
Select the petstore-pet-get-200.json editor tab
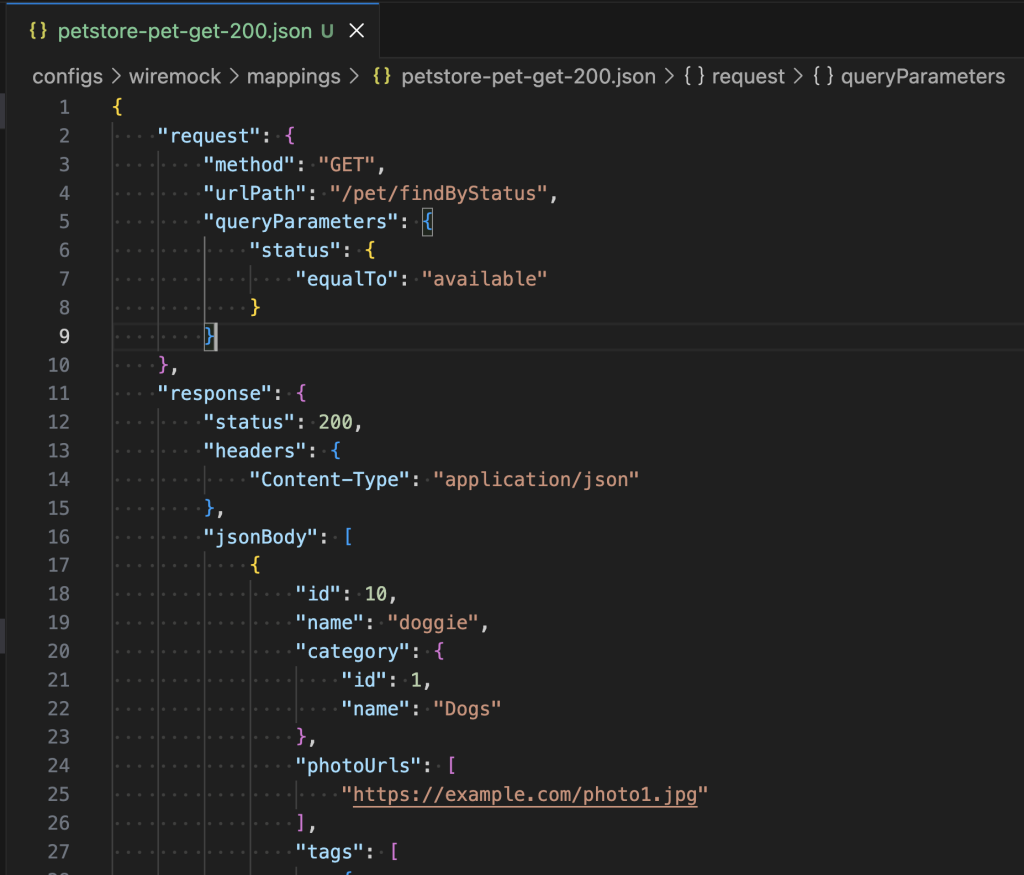tap(185, 31)
